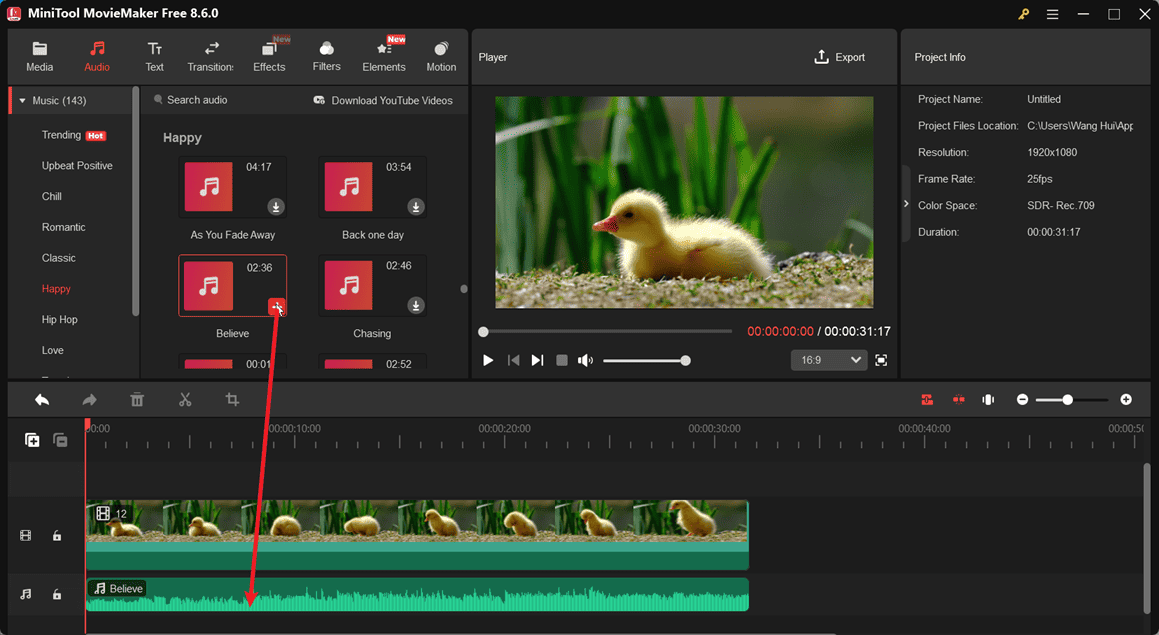Click the 00:00:20:00 timeline ruler mark

[x=504, y=429]
